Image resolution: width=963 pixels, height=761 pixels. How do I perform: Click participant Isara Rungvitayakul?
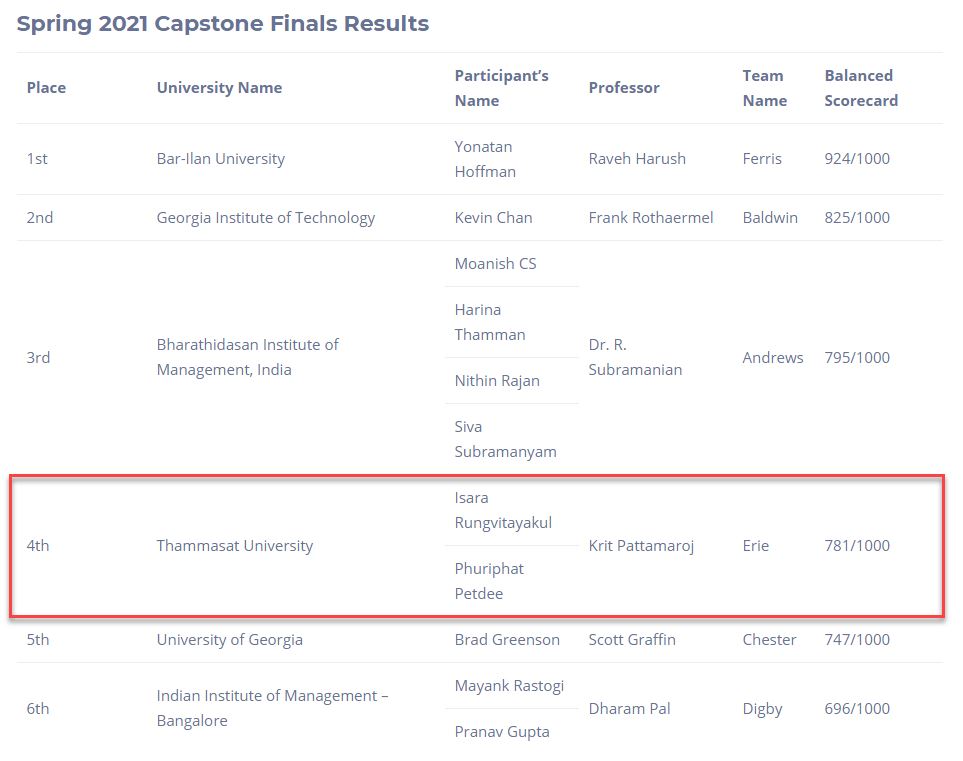tap(503, 510)
